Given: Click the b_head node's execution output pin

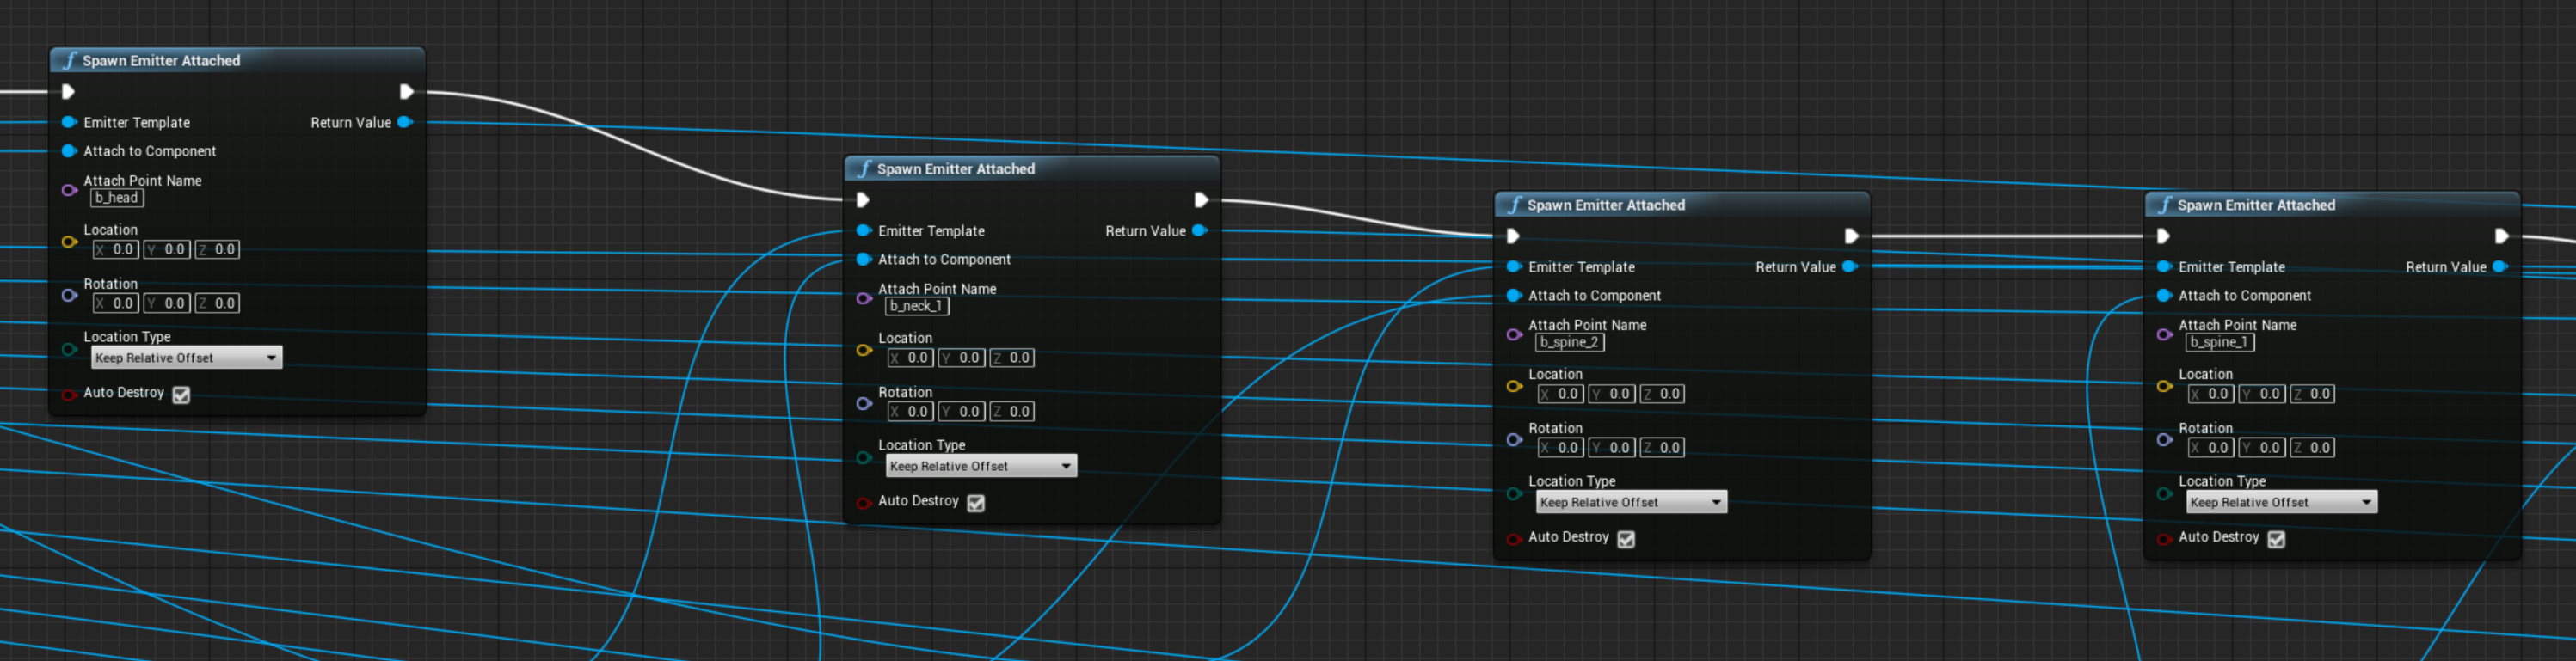Looking at the screenshot, I should (406, 92).
